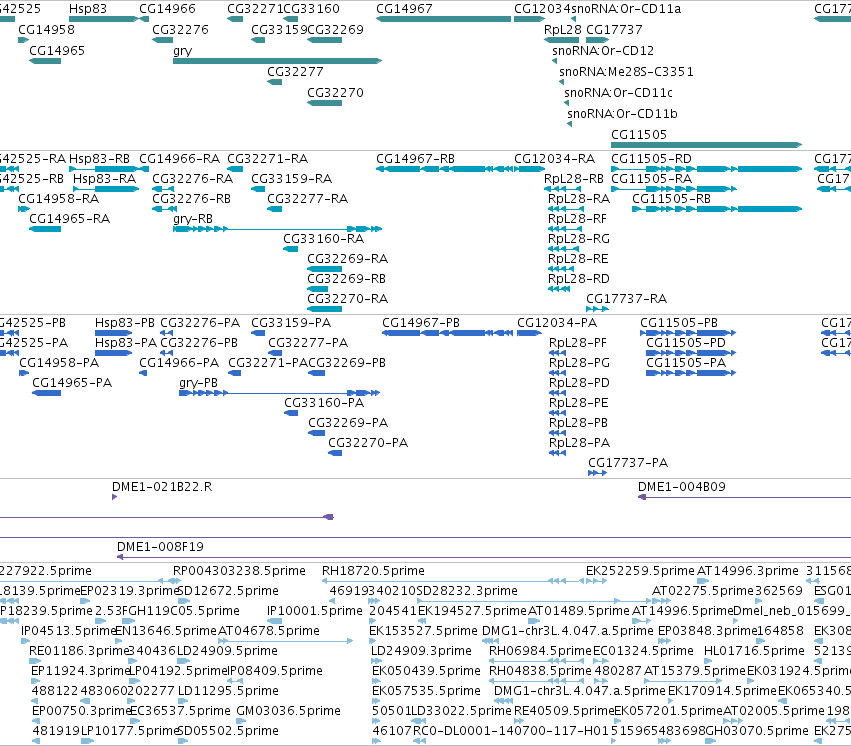Click the RpL28-PA protein label
This screenshot has width=851, height=746.
pos(580,443)
